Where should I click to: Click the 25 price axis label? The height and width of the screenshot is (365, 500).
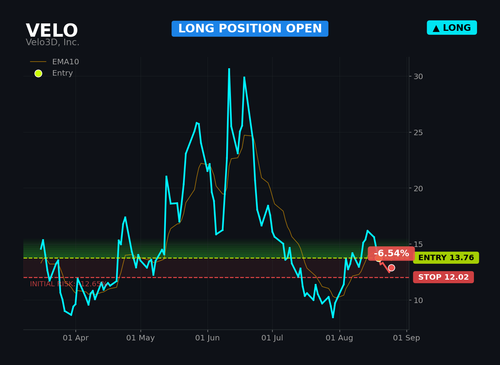point(418,132)
